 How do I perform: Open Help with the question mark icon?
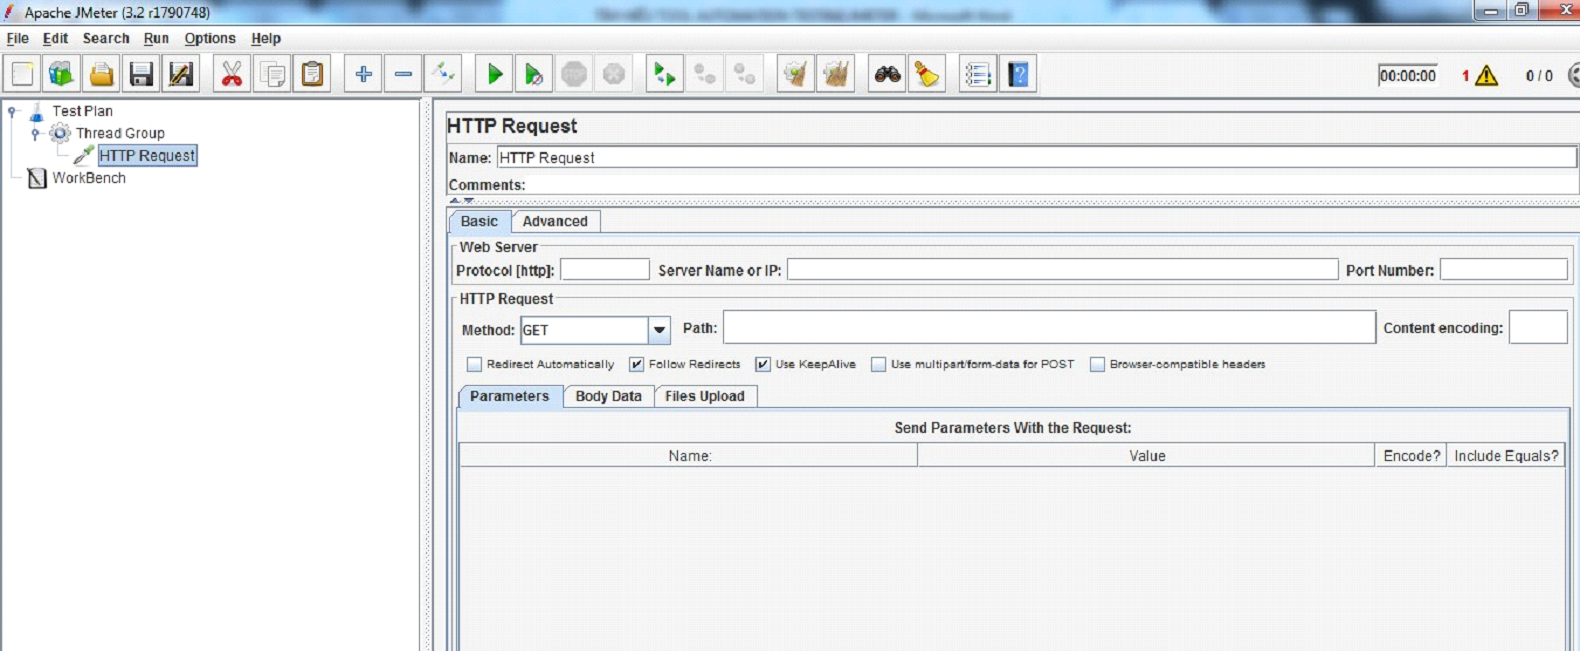coord(1018,74)
